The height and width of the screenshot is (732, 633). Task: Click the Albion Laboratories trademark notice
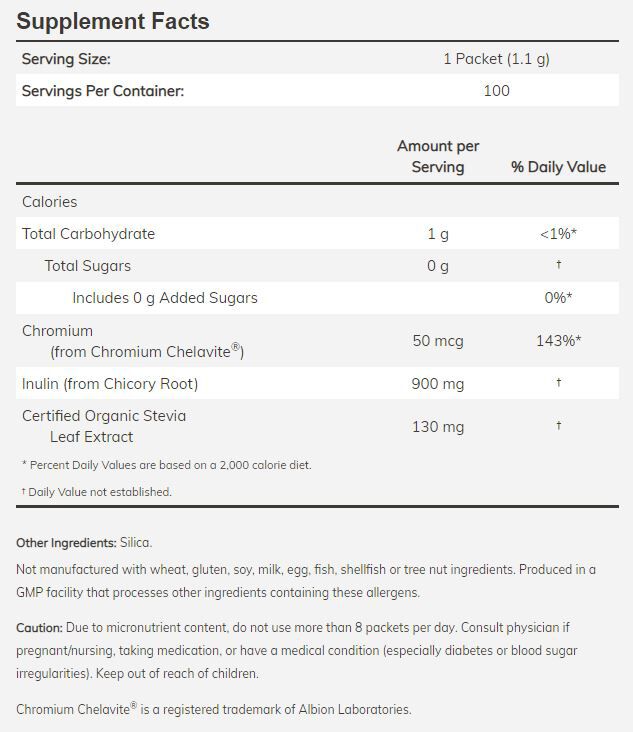pos(214,710)
